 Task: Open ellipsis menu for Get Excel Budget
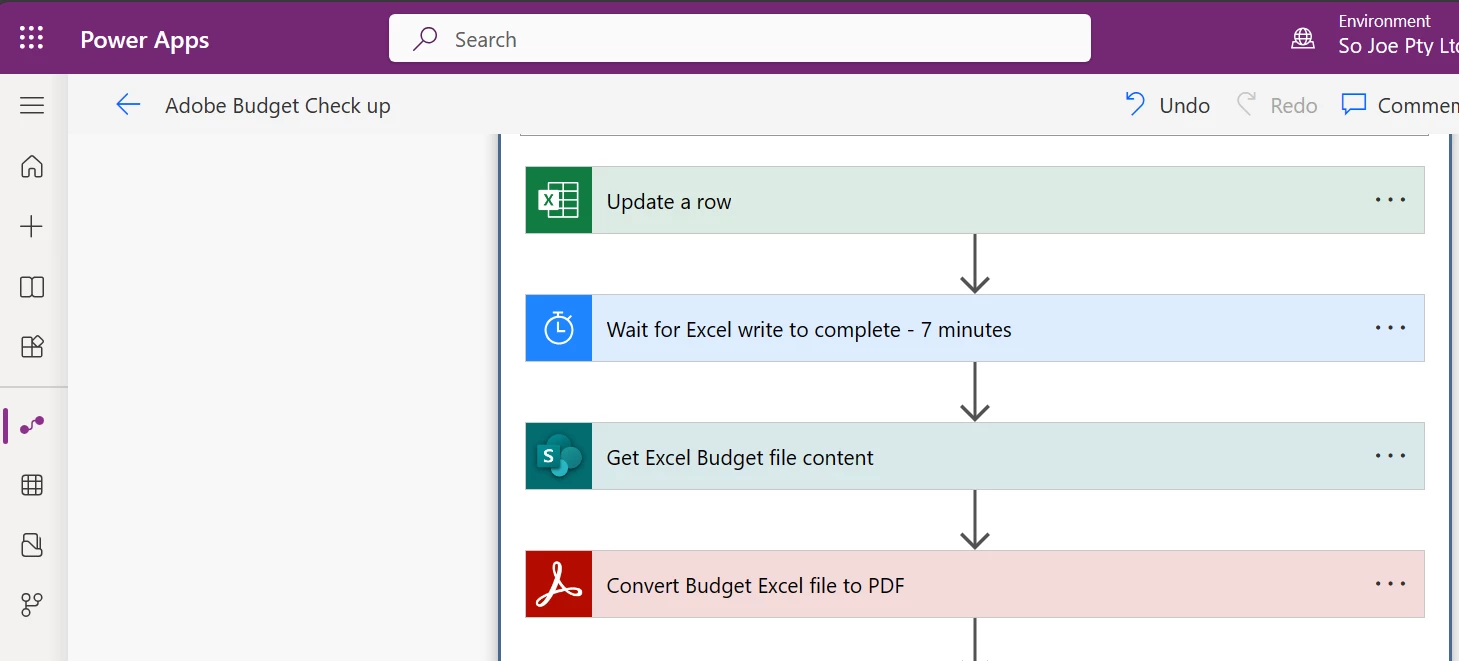(x=1390, y=456)
